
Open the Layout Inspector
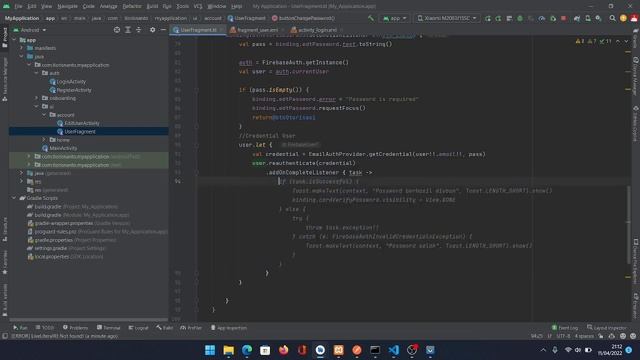606,328
